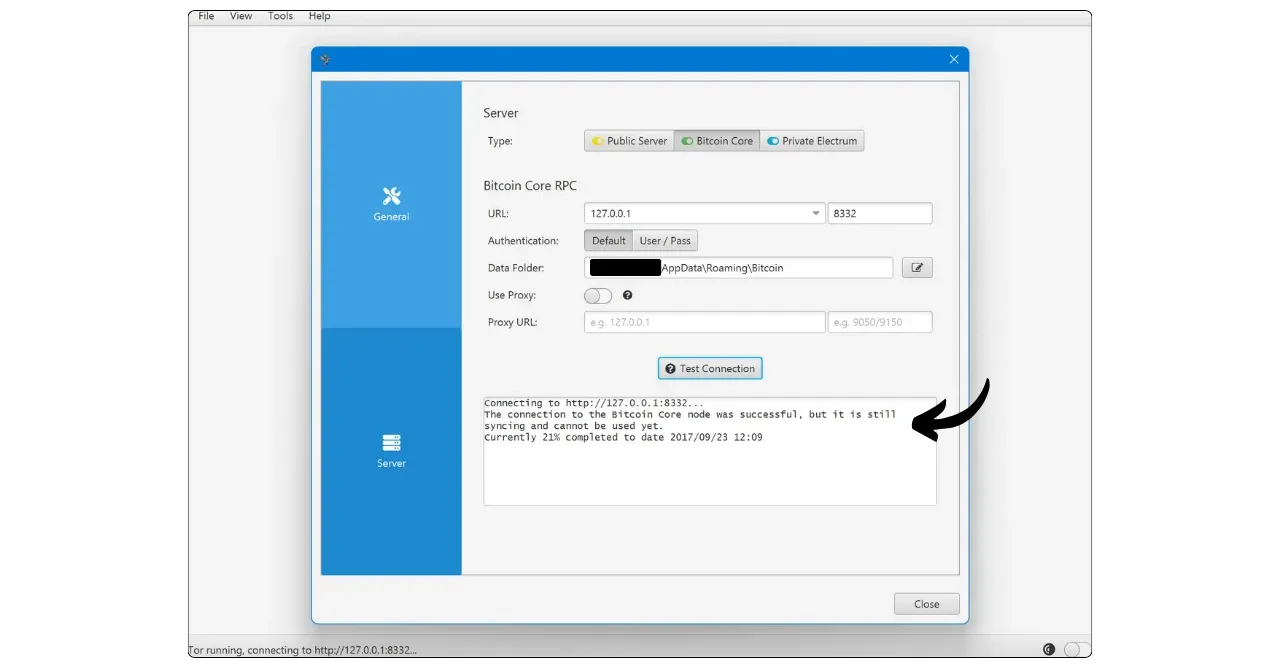This screenshot has width=1280, height=668.
Task: Open the Tools menu
Action: [x=281, y=16]
